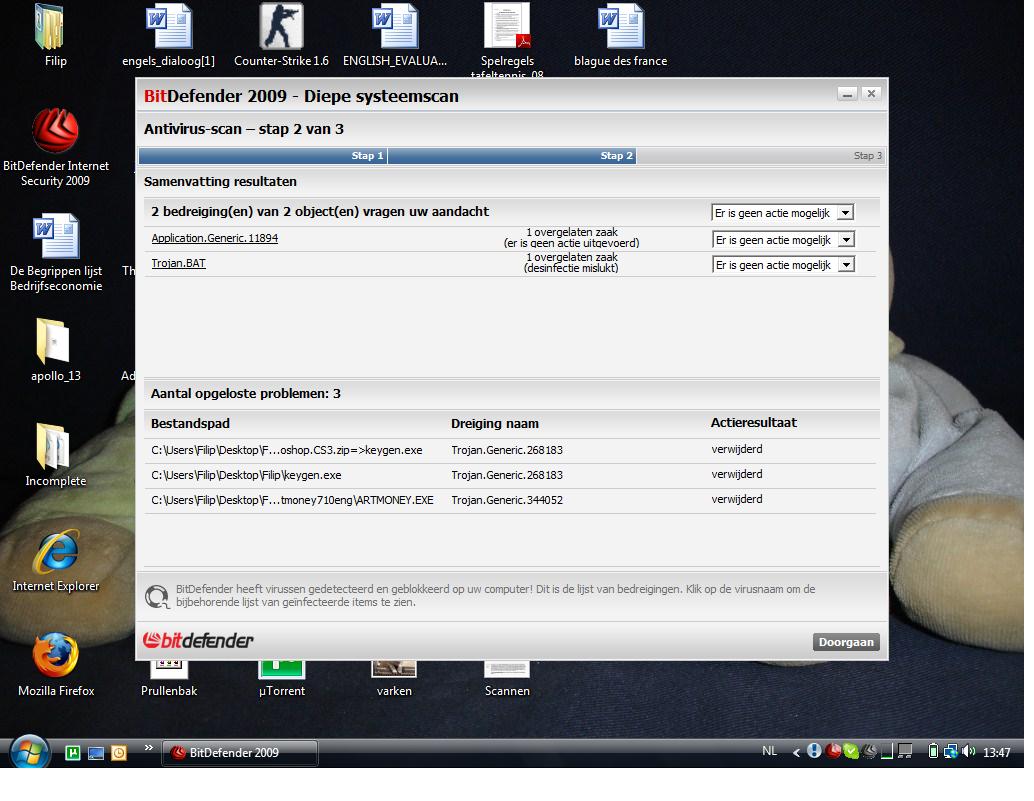
Task: Open action dropdown for all 2 threats
Action: (x=783, y=213)
